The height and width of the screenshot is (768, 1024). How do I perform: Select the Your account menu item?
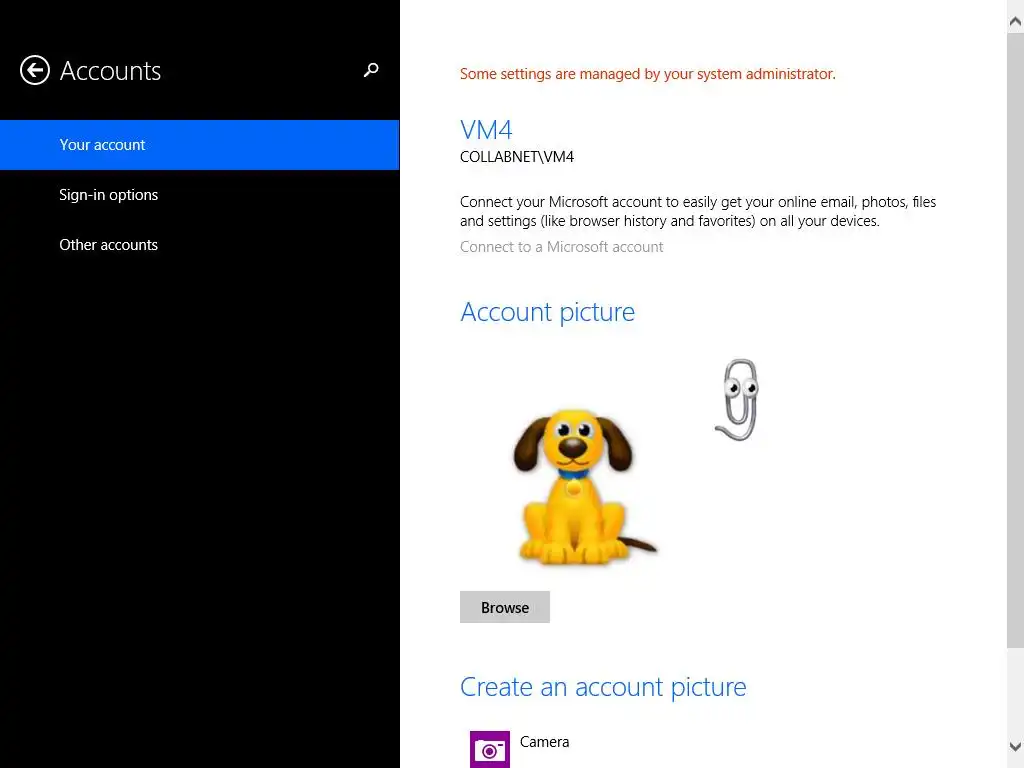click(199, 144)
